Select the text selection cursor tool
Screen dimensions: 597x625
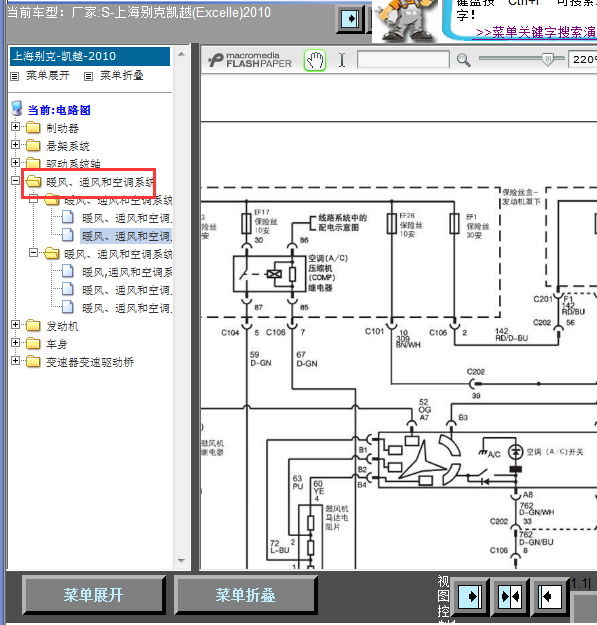pyautogui.click(x=342, y=60)
